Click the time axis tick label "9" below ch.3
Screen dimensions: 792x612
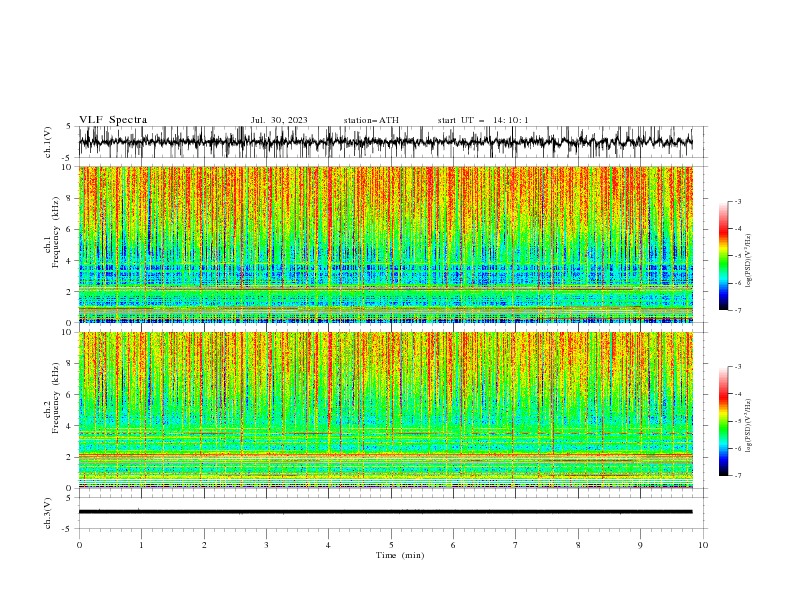640,545
